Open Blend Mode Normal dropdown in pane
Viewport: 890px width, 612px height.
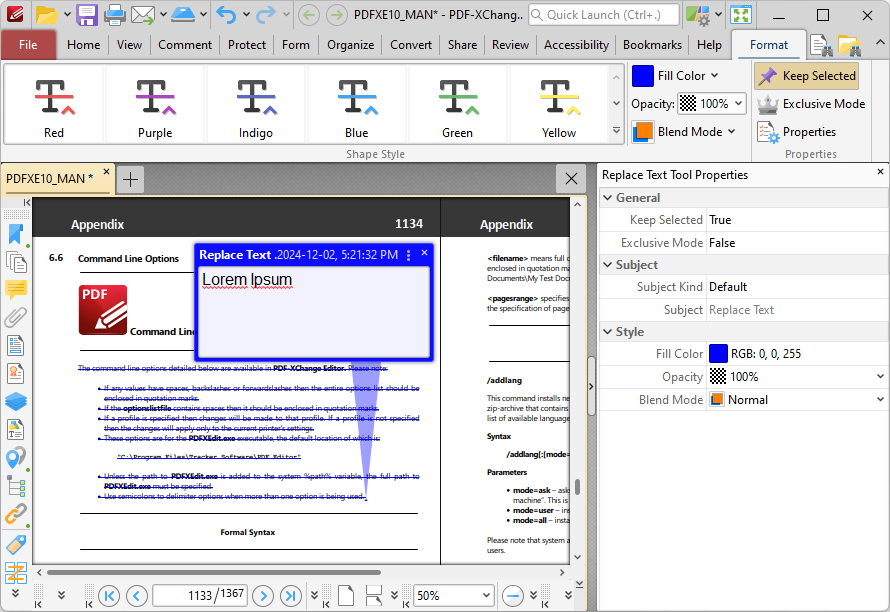coord(880,400)
